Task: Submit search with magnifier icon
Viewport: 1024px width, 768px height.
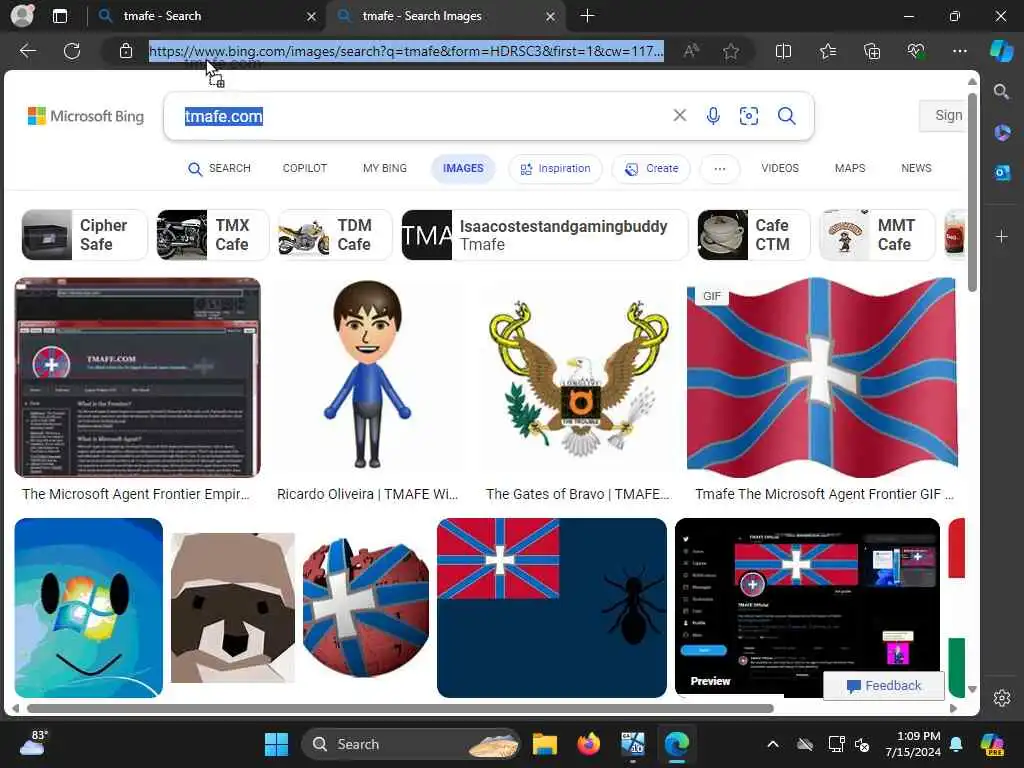Action: [x=786, y=116]
